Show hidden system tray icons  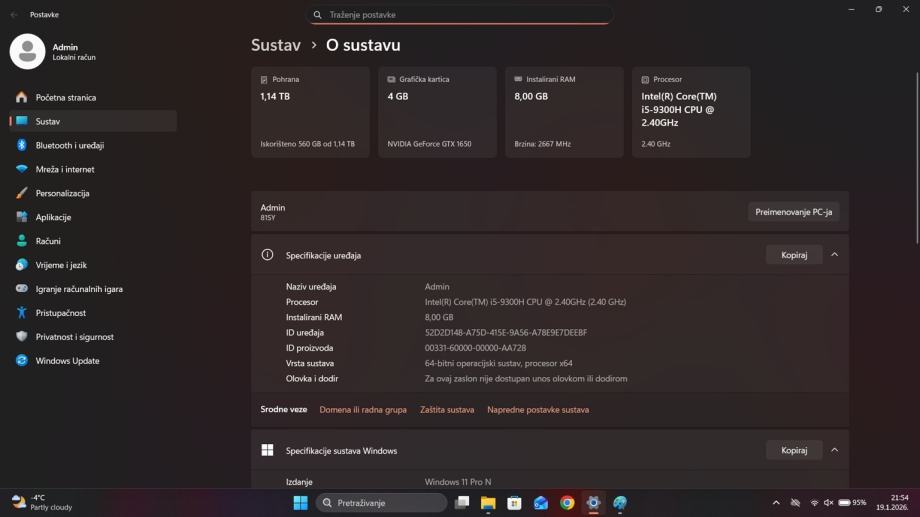[x=776, y=503]
